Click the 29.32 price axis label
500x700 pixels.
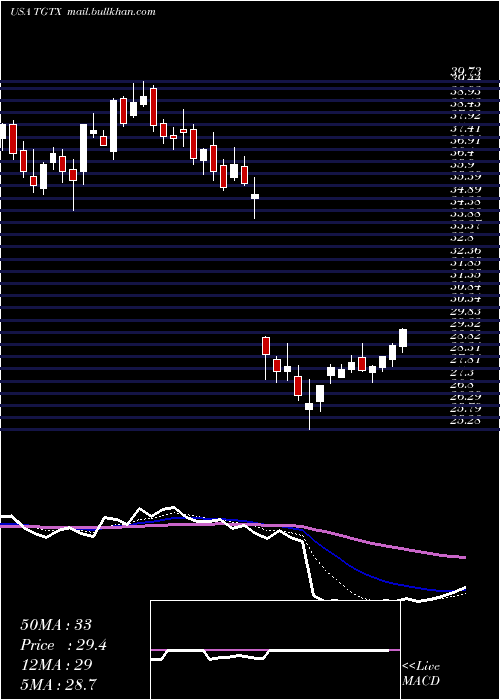point(465,324)
